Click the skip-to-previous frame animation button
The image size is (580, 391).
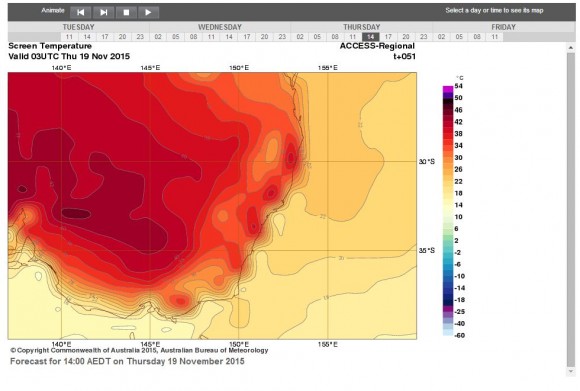(x=80, y=12)
